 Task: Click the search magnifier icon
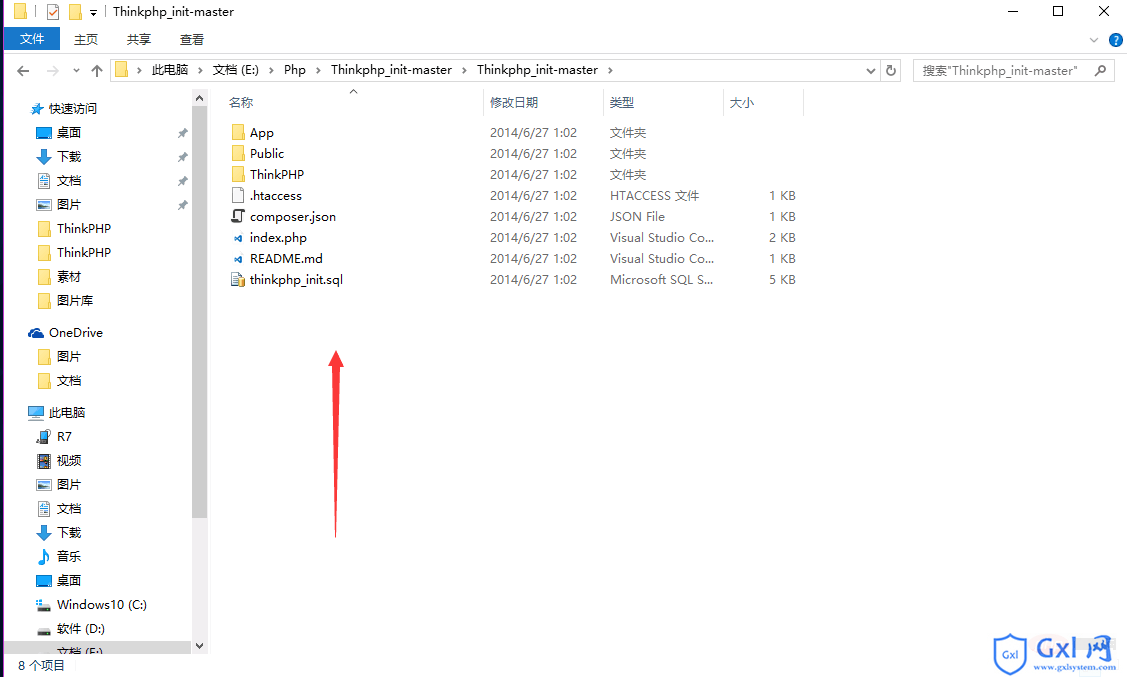point(1100,70)
